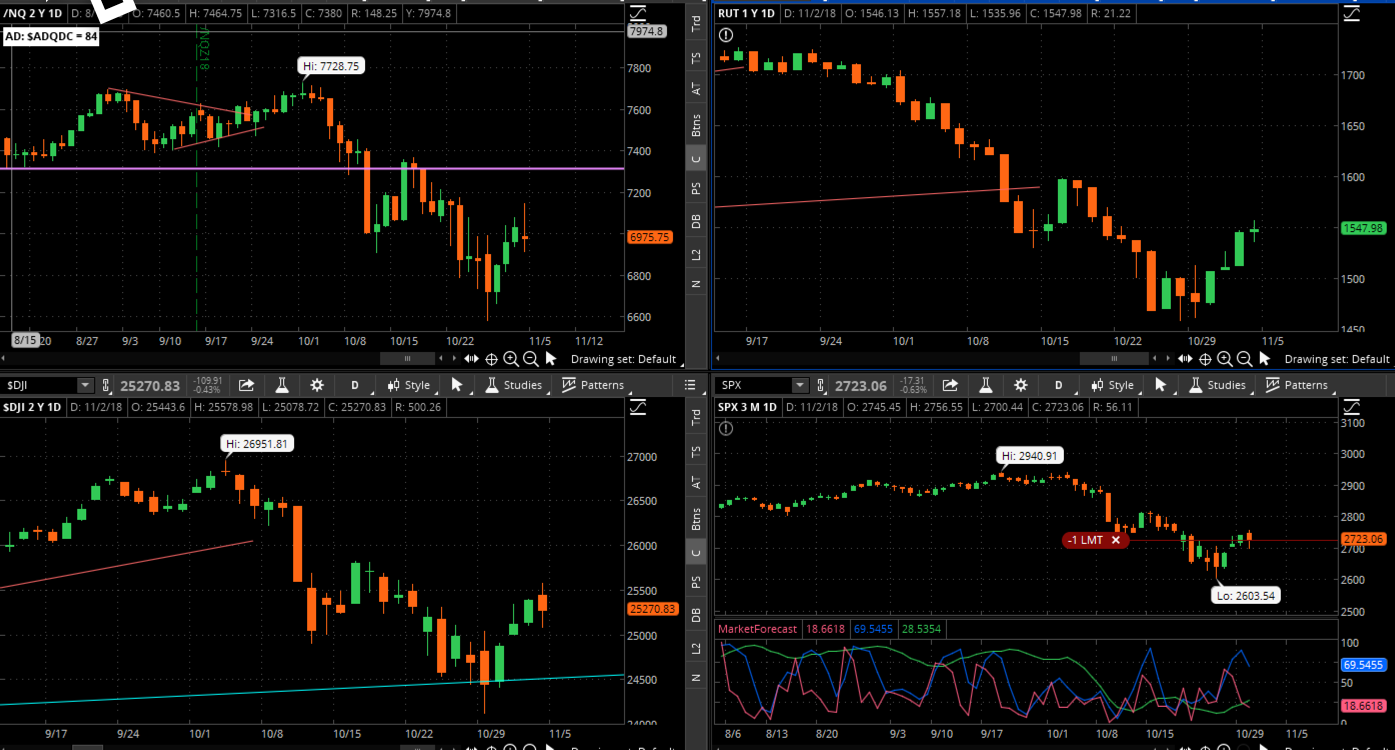Screen dimensions: 1395x750
Task: Cancel the -1 LMT order with its X
Action: click(x=1116, y=540)
